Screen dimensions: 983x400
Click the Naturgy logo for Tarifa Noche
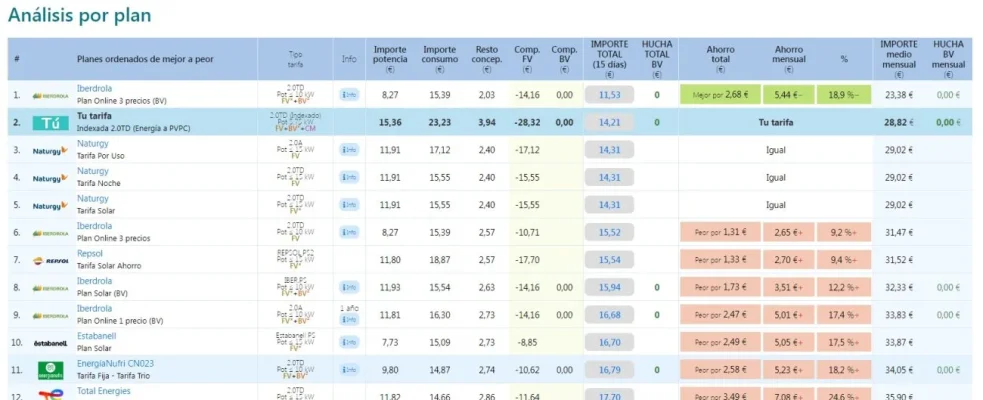(x=51, y=178)
